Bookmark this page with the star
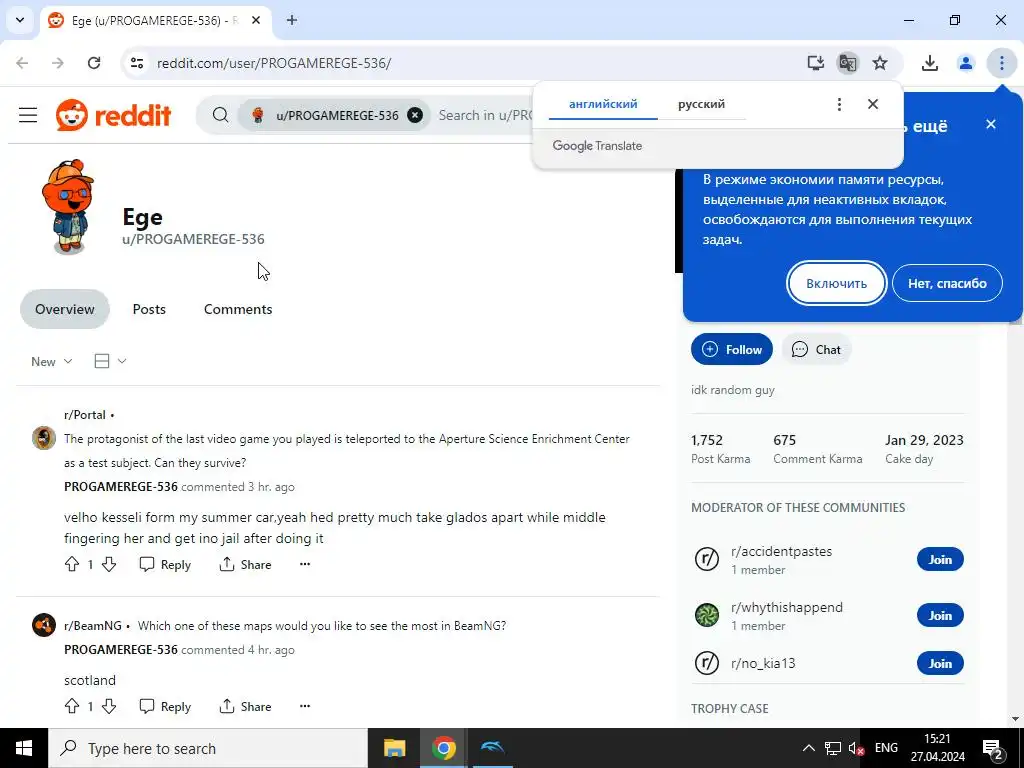 coord(880,63)
